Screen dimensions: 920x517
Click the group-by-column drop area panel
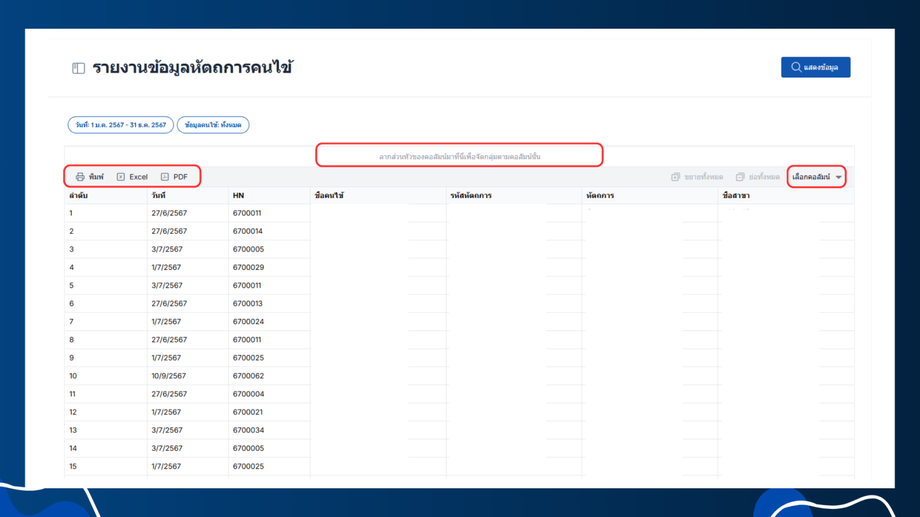(x=459, y=156)
